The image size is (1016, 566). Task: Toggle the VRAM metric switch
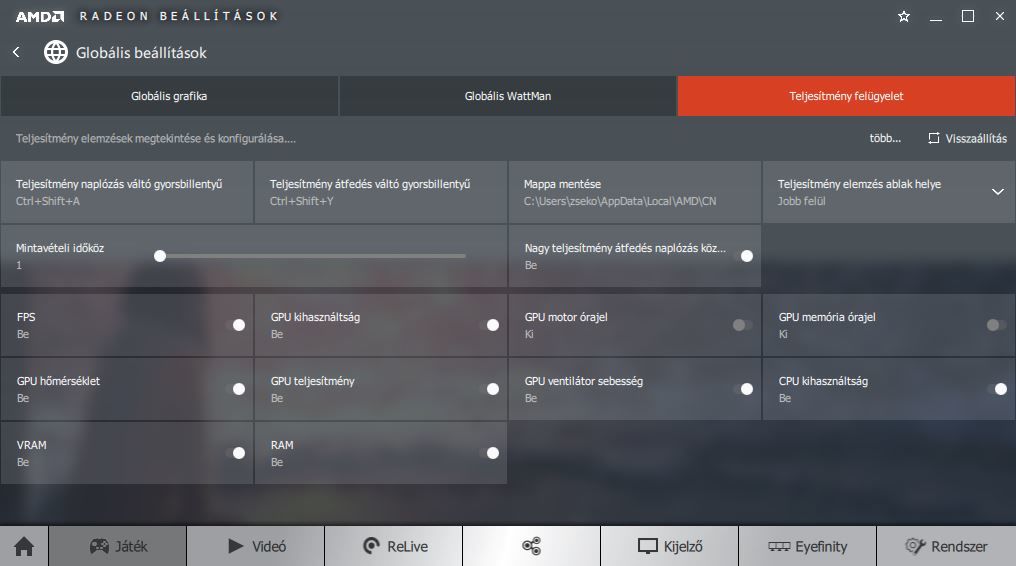235,453
